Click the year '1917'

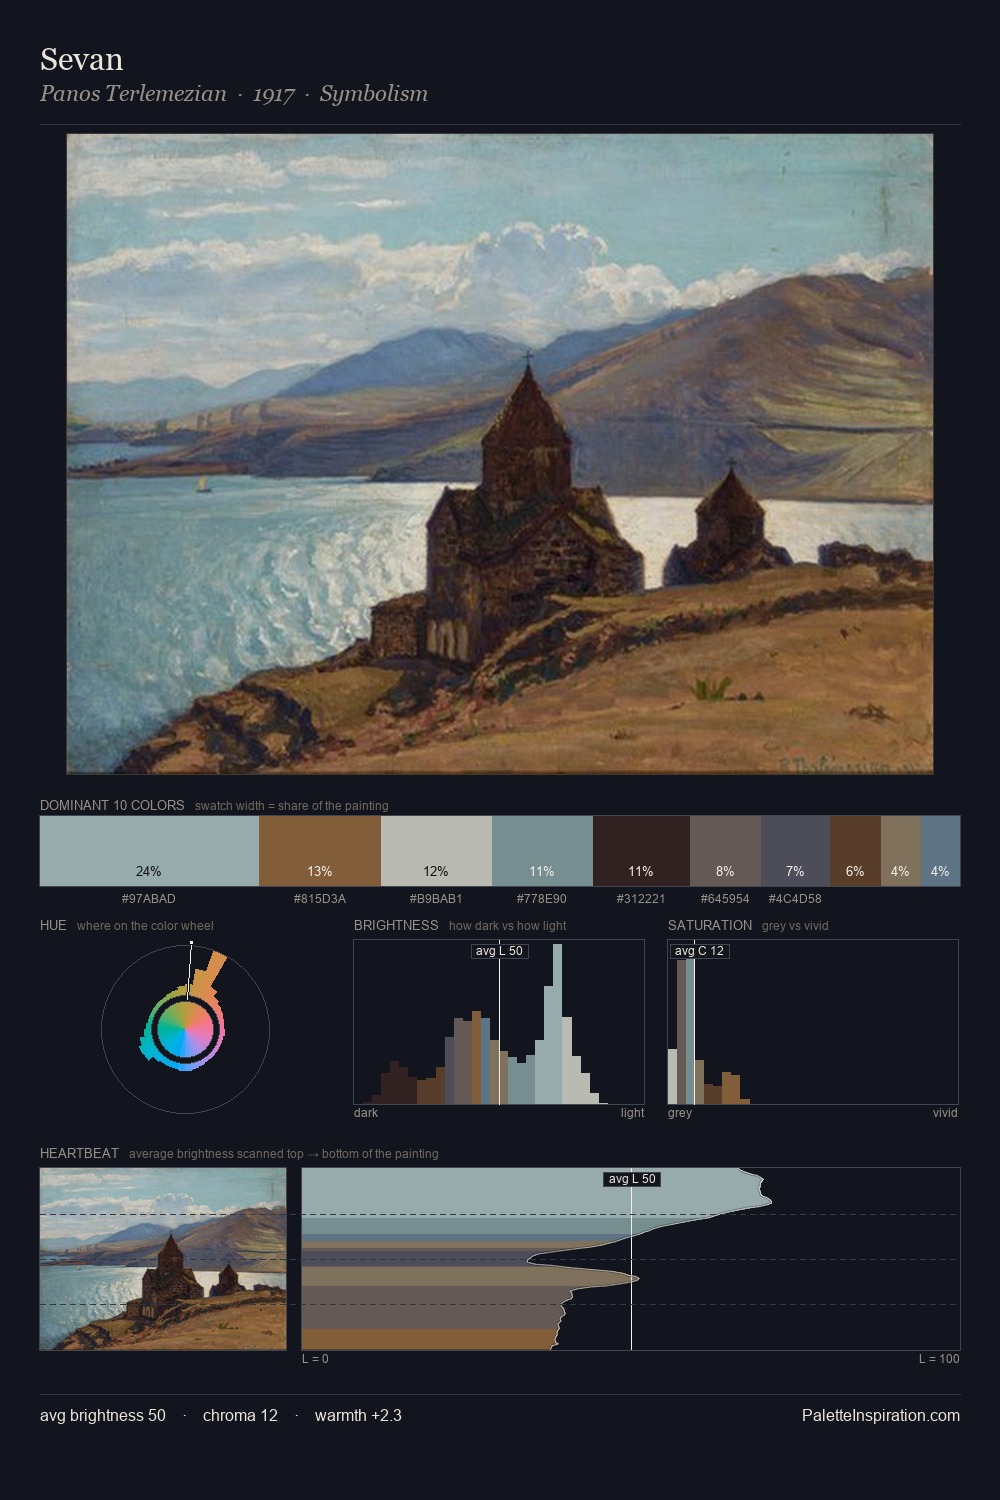[273, 94]
